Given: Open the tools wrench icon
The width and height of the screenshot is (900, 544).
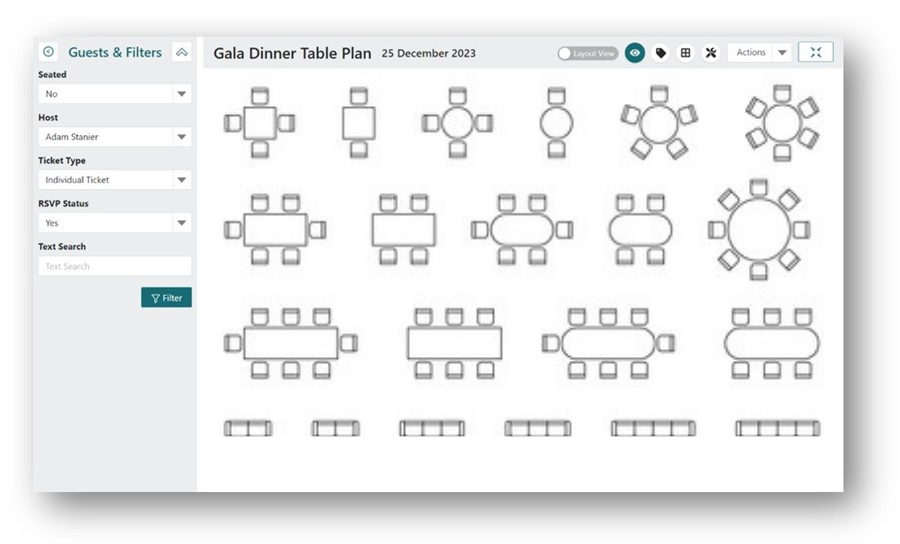Looking at the screenshot, I should 711,53.
